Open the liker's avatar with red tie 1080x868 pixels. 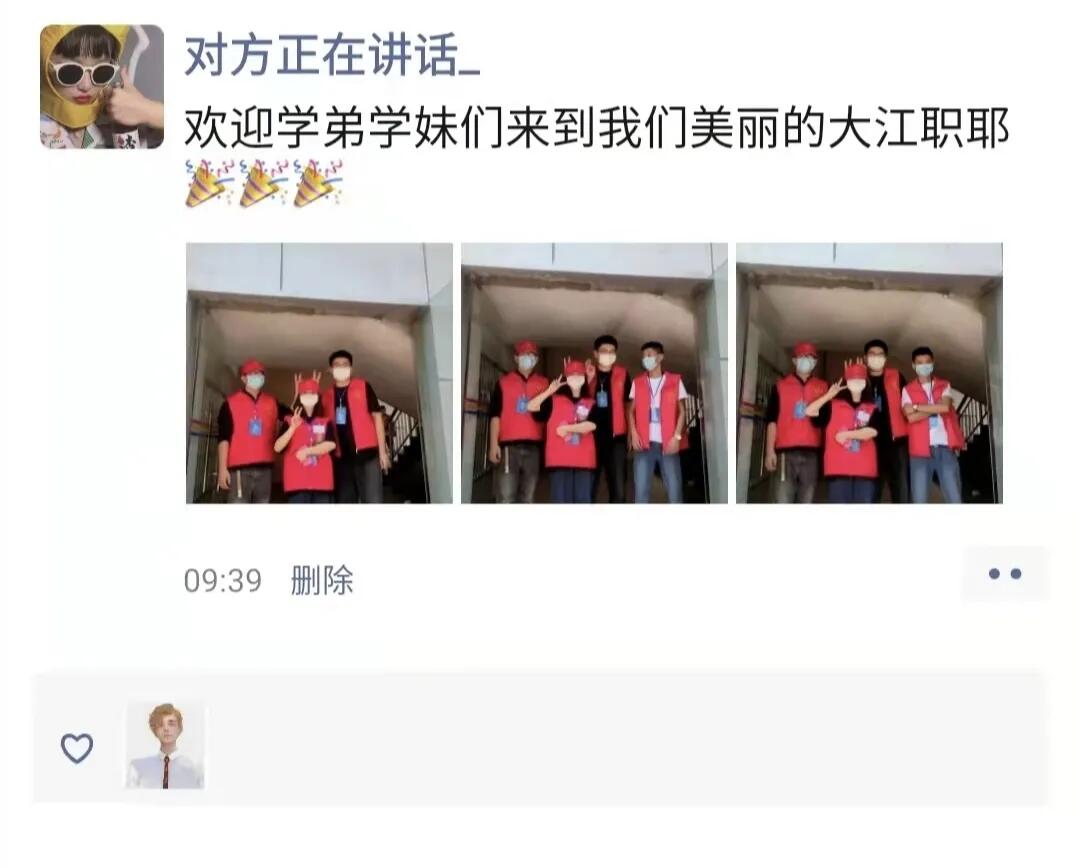click(x=165, y=745)
